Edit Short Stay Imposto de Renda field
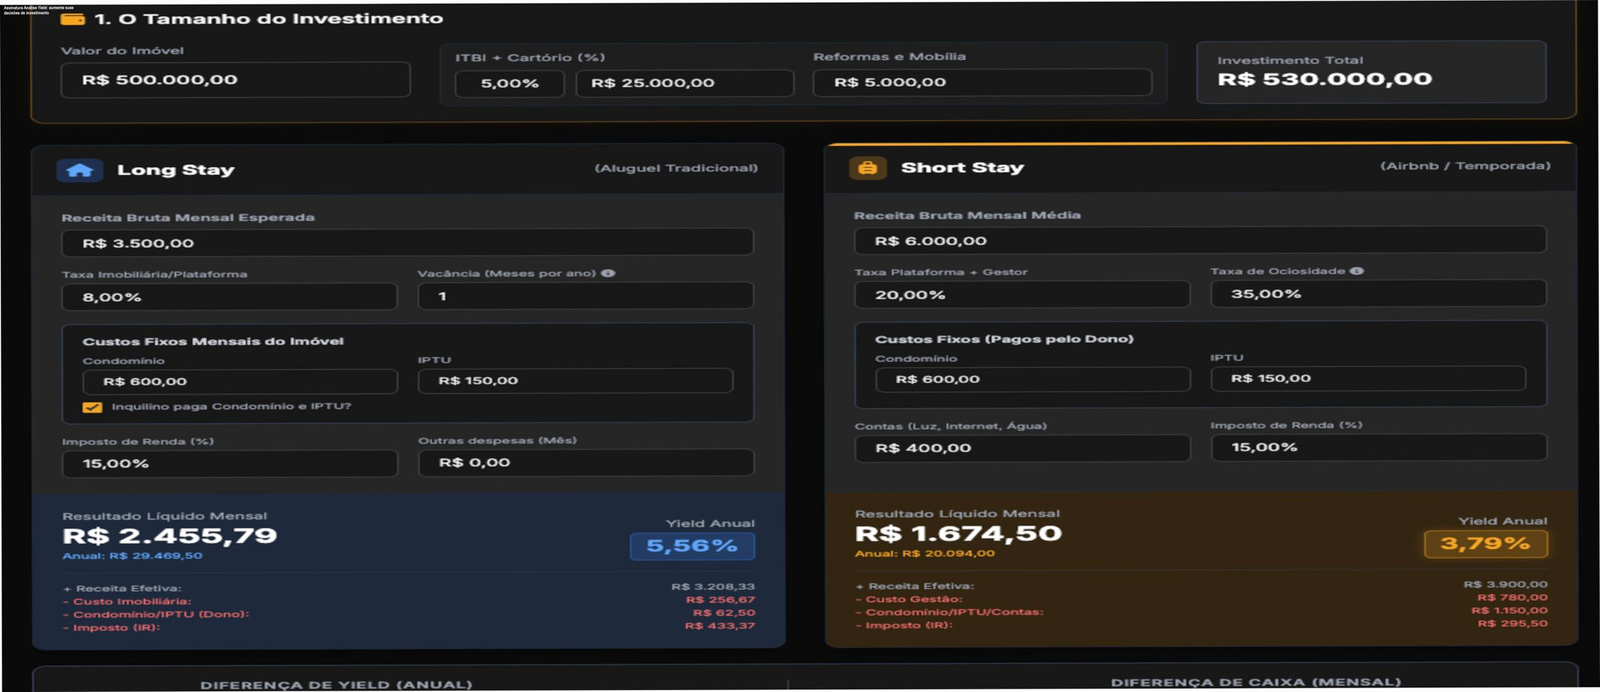 coord(1378,447)
